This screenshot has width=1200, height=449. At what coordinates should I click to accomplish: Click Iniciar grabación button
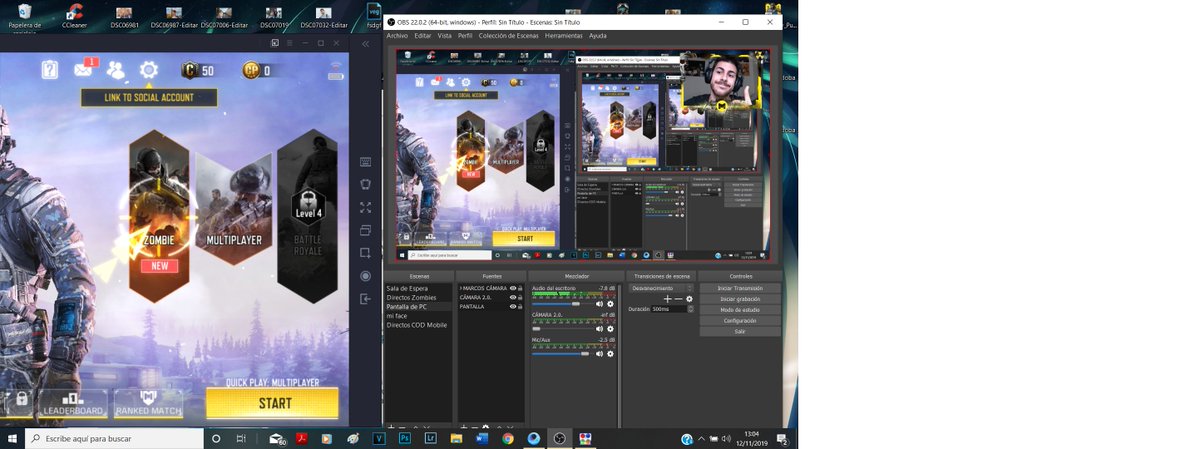(x=740, y=299)
